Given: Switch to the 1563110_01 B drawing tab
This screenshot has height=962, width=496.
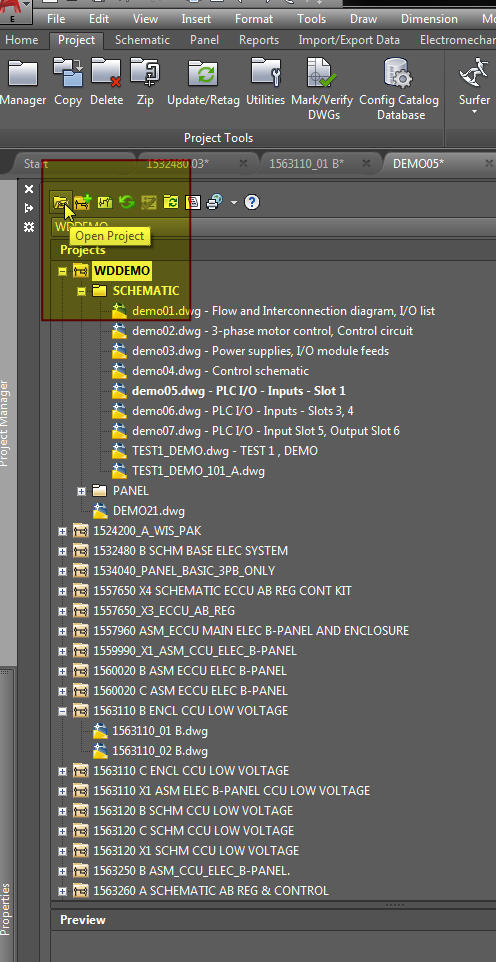Looking at the screenshot, I should coord(307,163).
